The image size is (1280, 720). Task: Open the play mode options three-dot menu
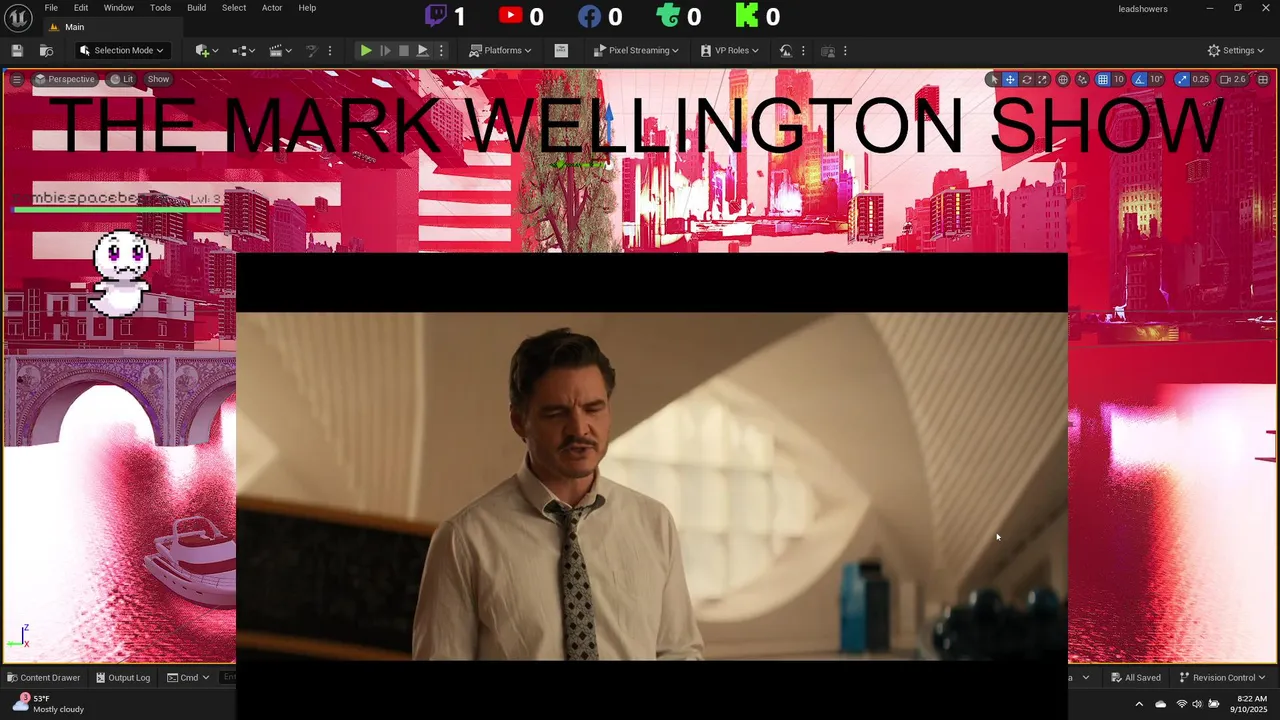(x=441, y=51)
